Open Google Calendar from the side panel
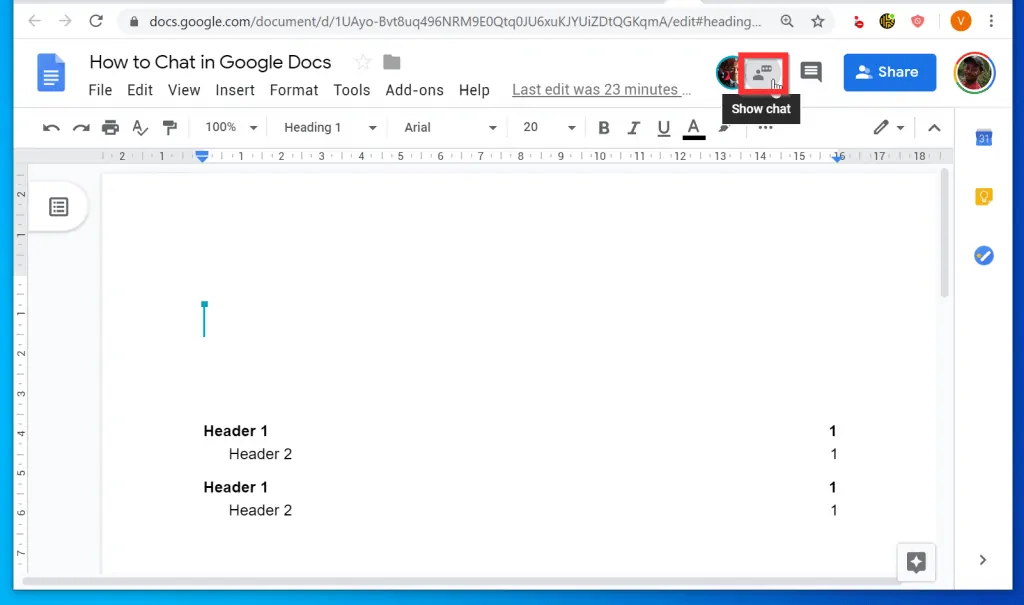The height and width of the screenshot is (605, 1024). point(983,138)
